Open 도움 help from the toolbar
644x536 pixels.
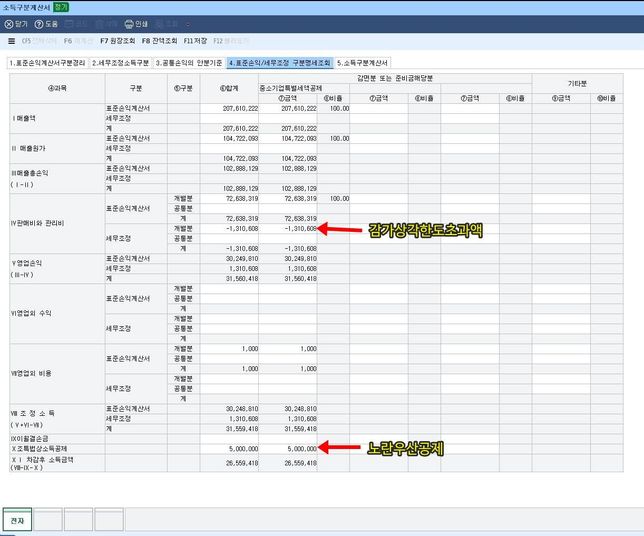[x=46, y=23]
